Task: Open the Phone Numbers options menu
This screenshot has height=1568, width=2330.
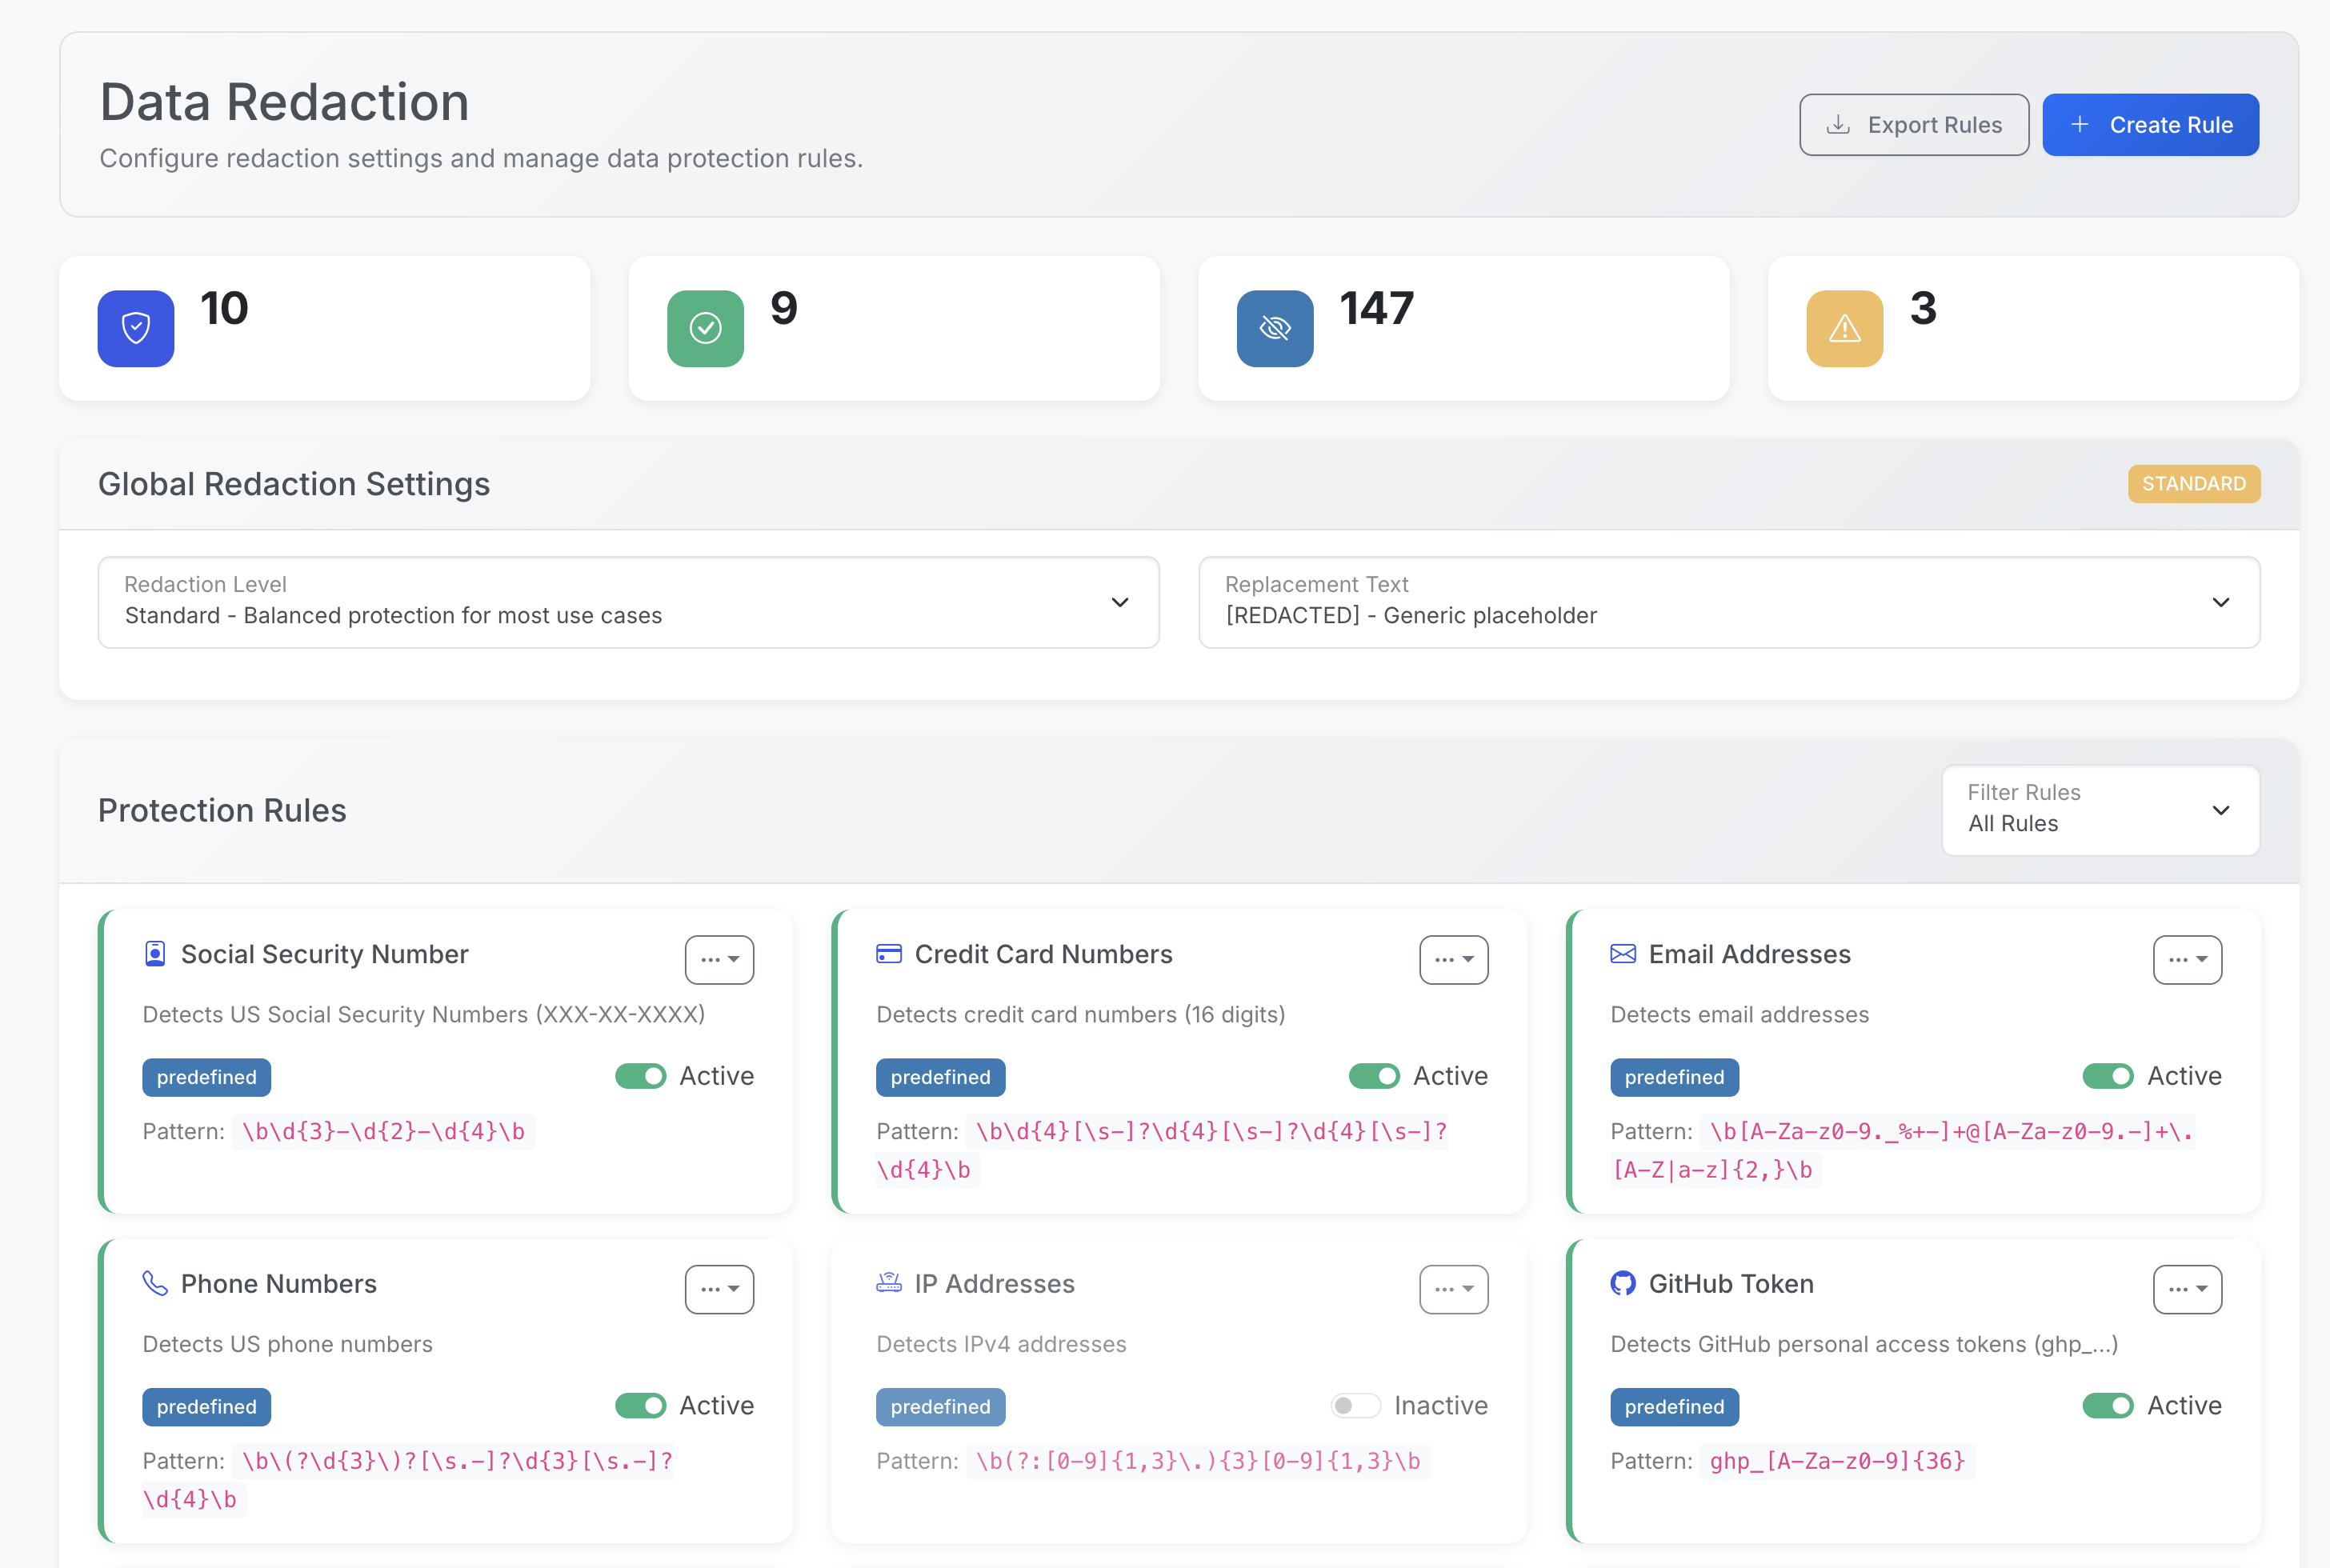Action: (719, 1289)
